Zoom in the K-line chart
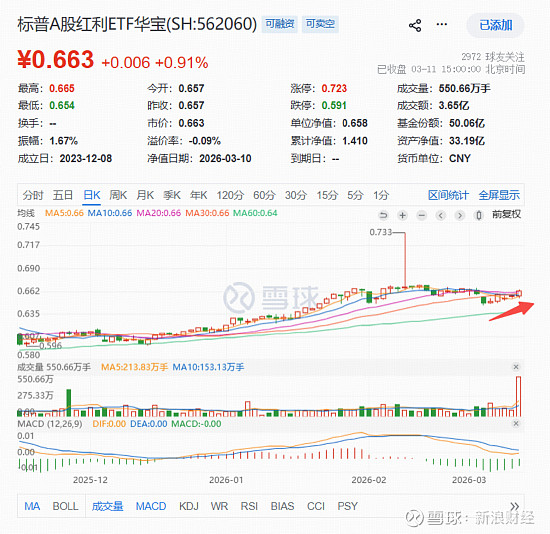The image size is (550, 534). point(403,215)
